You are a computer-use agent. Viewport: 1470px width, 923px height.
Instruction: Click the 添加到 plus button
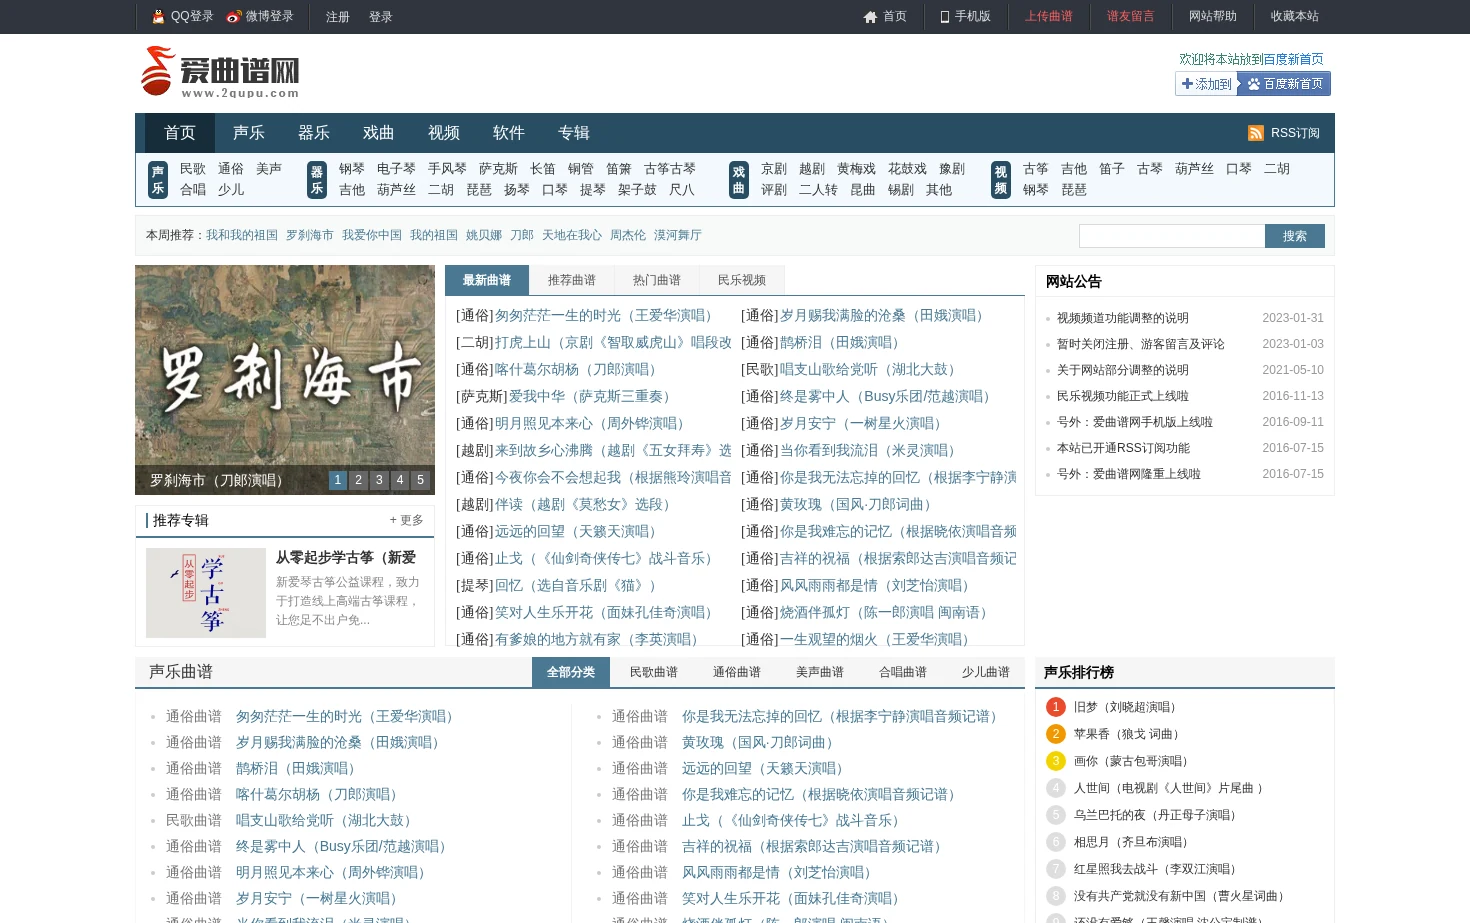[x=1207, y=84]
